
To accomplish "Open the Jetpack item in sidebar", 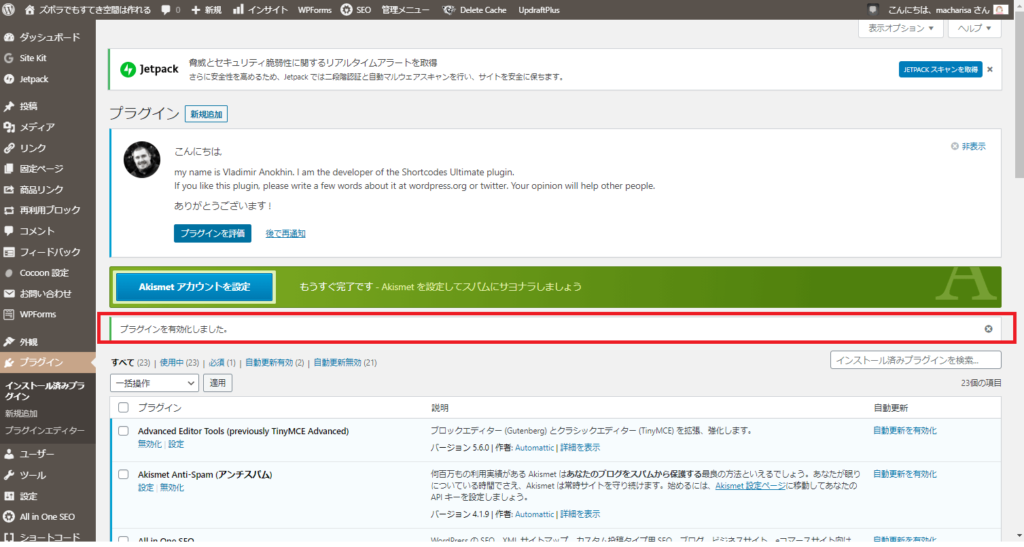I will point(33,79).
